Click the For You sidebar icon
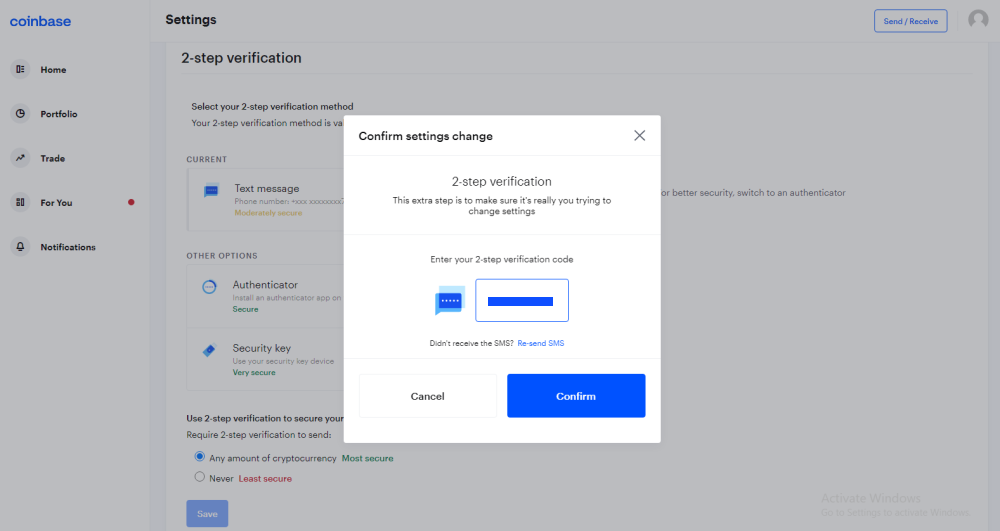The height and width of the screenshot is (531, 1000). tap(20, 203)
